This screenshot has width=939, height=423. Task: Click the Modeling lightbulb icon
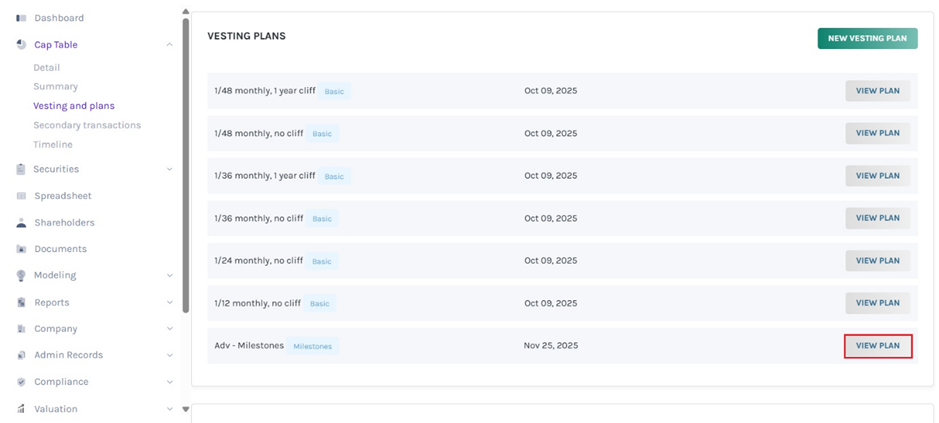pyautogui.click(x=21, y=276)
